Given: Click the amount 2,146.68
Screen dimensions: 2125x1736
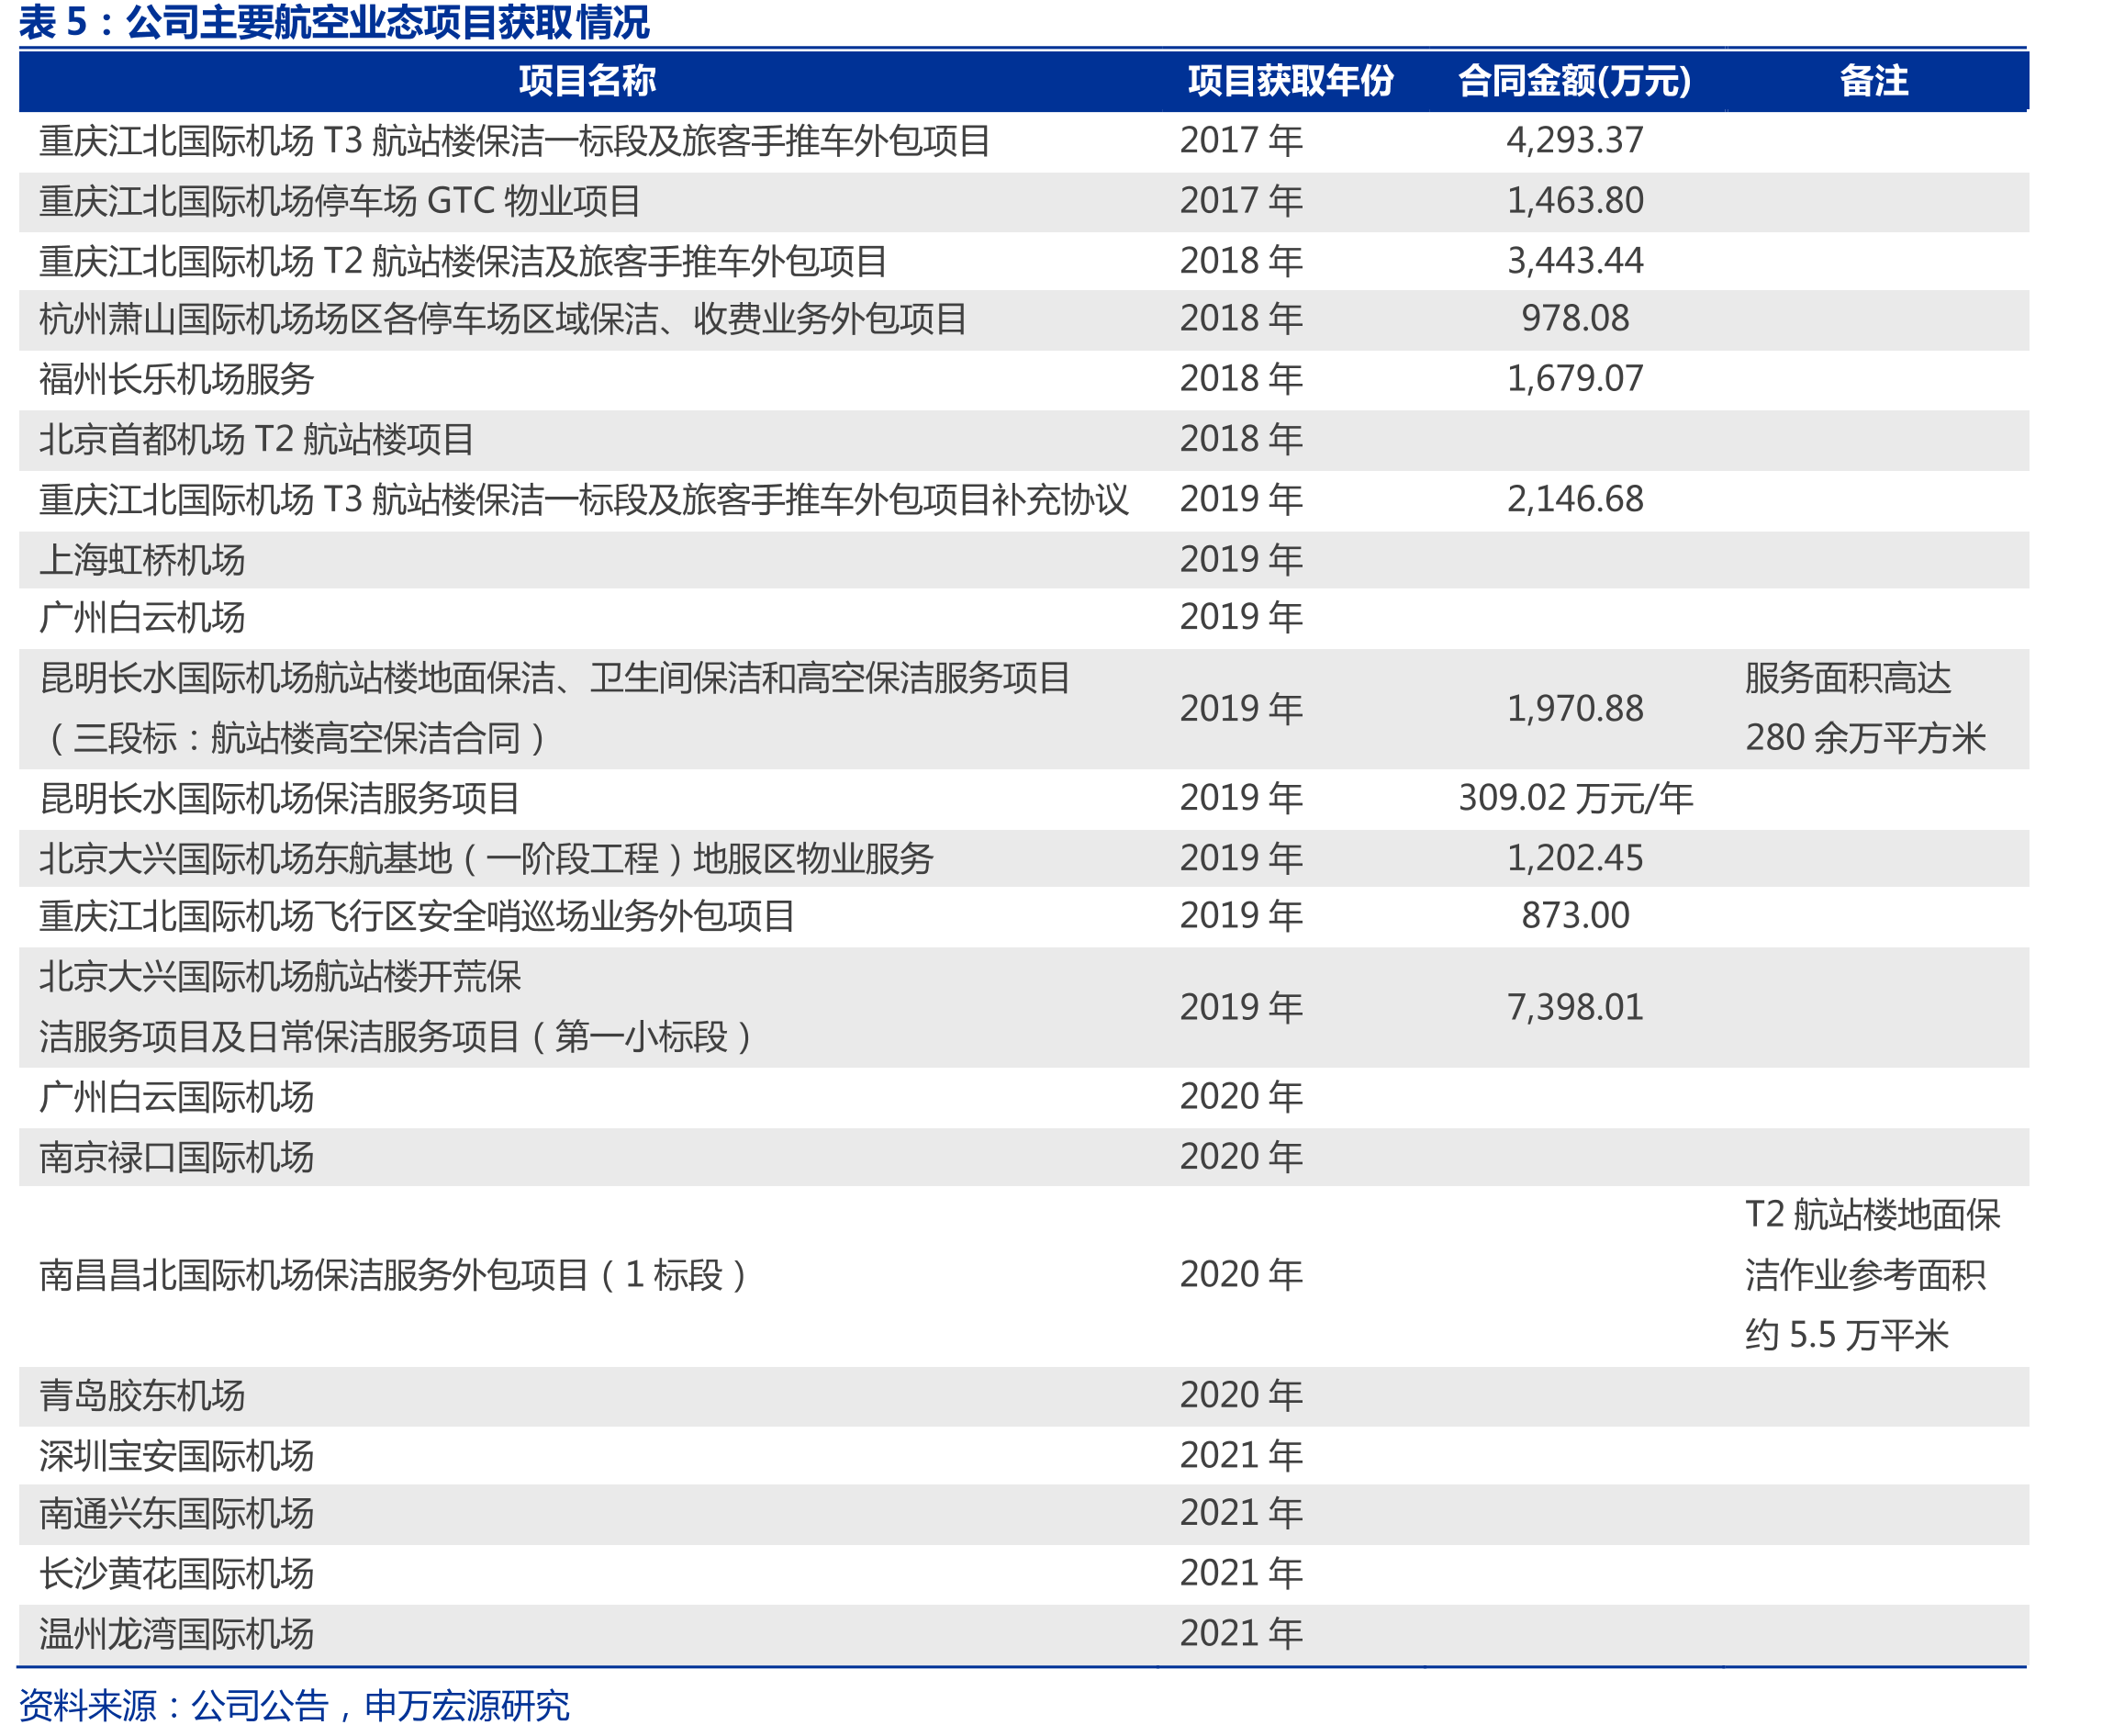Looking at the screenshot, I should point(1575,499).
